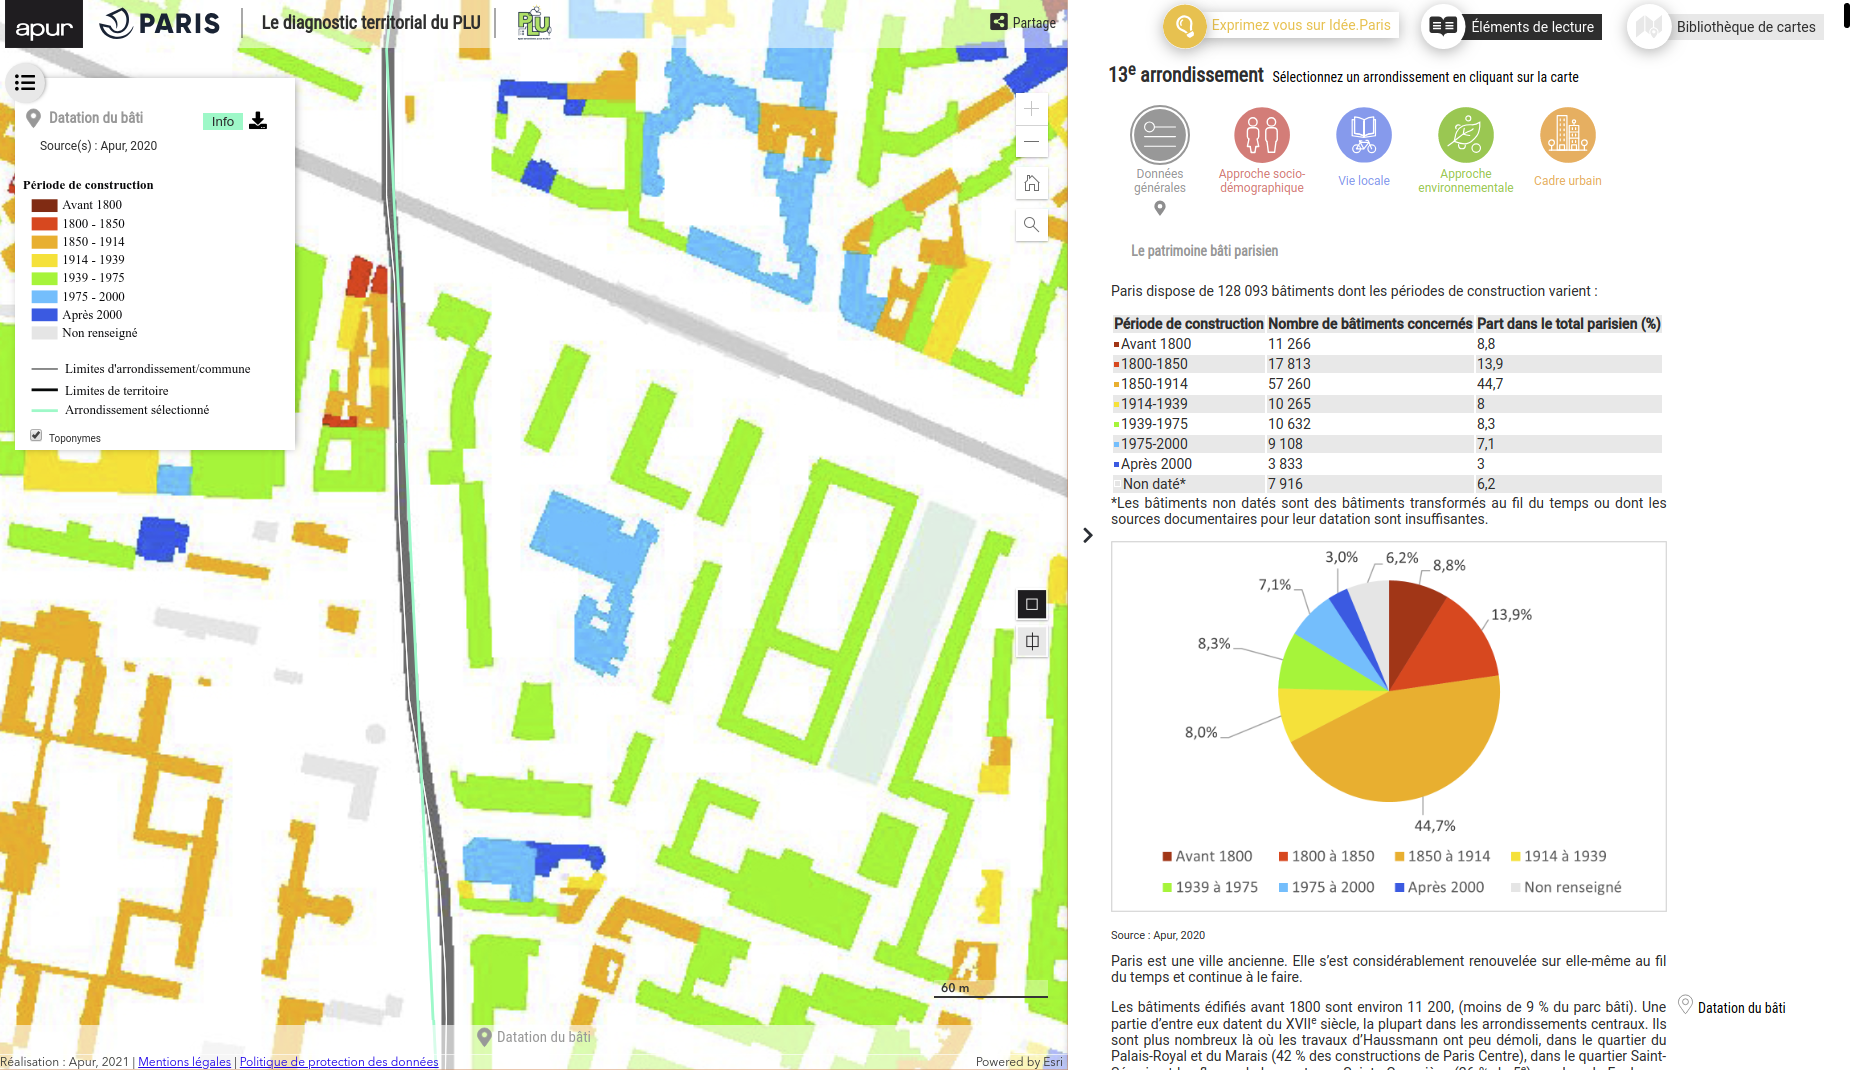Toggle the single map view square button
Screen dimensions: 1850x1070
point(1032,604)
